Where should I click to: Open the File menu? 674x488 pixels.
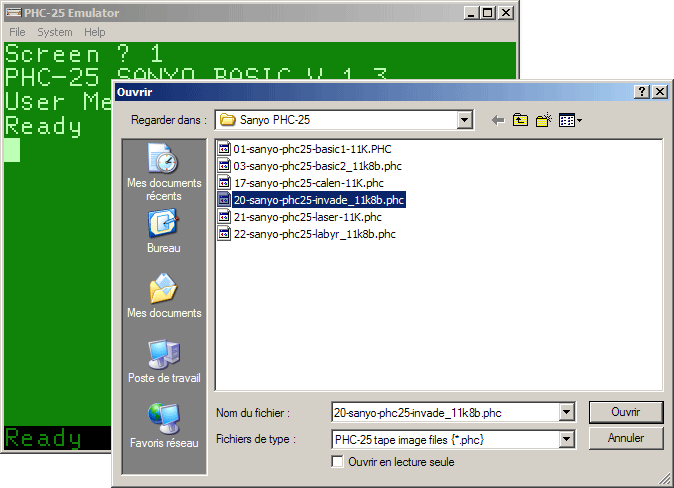[17, 33]
